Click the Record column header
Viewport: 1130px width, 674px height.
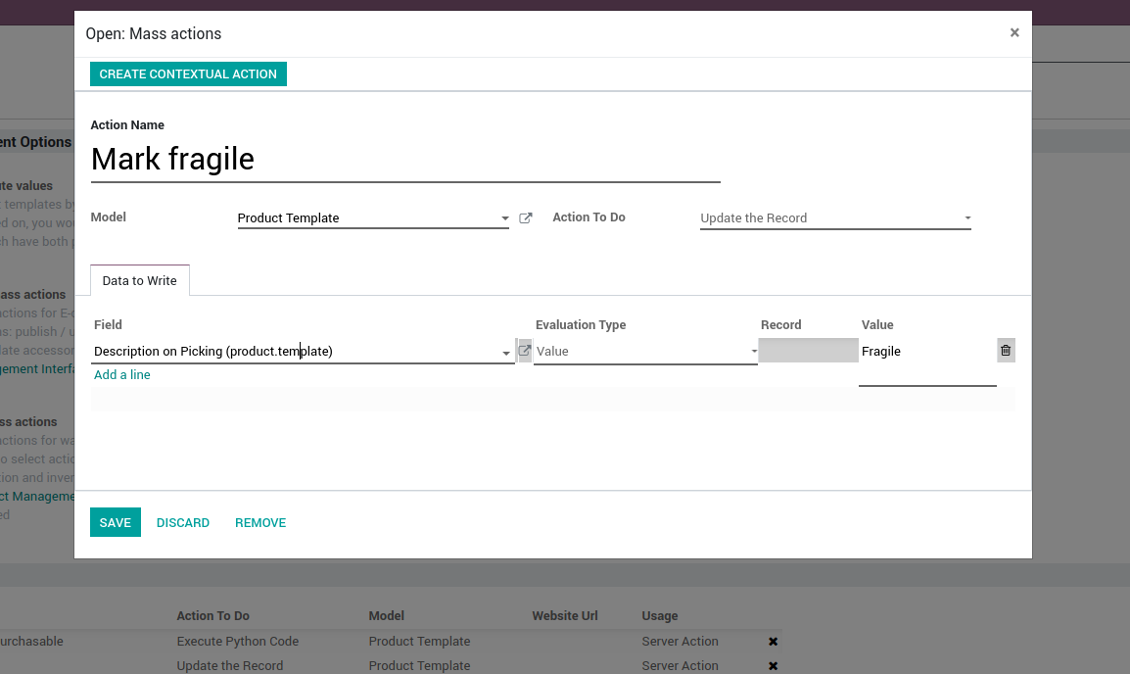pos(781,324)
